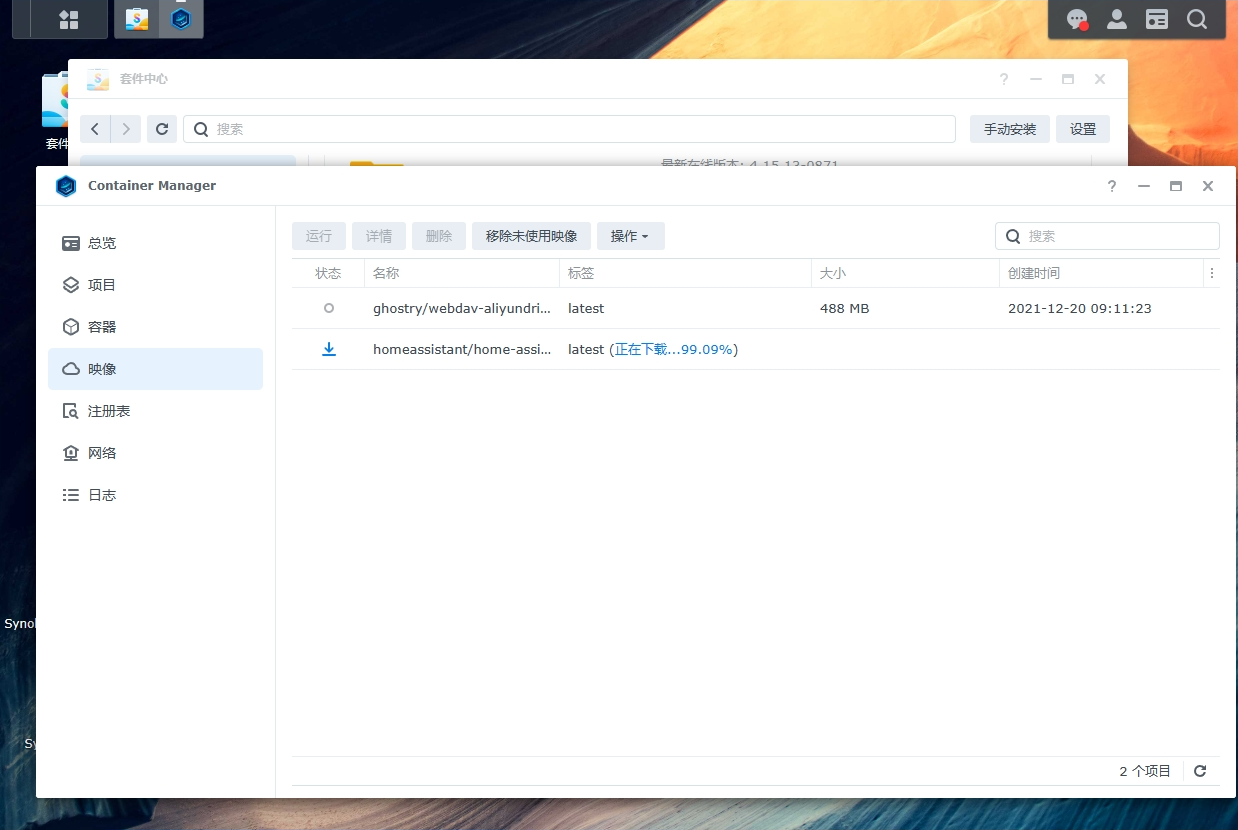1238x830 pixels.
Task: Sort by the Name (名称) column
Action: tap(462, 273)
